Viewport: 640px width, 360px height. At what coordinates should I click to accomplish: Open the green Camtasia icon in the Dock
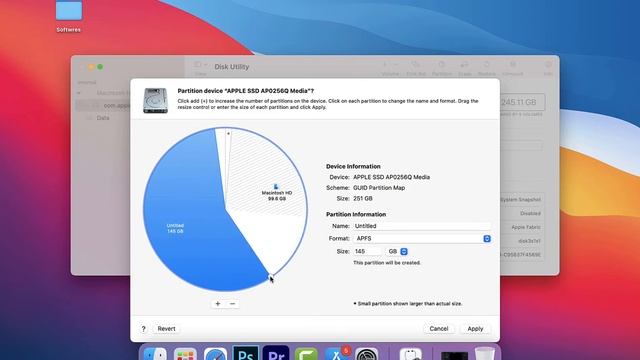pos(306,354)
